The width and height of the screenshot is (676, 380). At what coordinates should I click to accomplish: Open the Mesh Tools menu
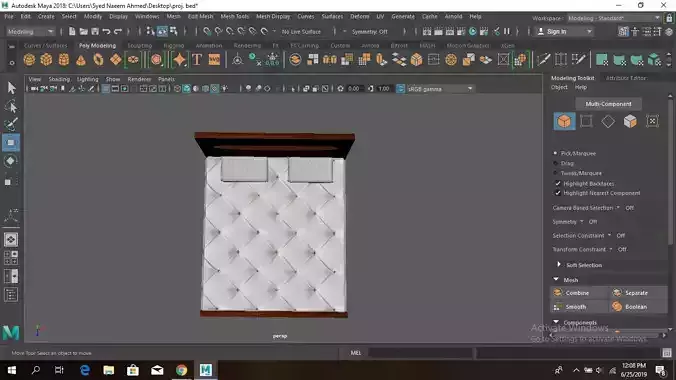pos(235,16)
